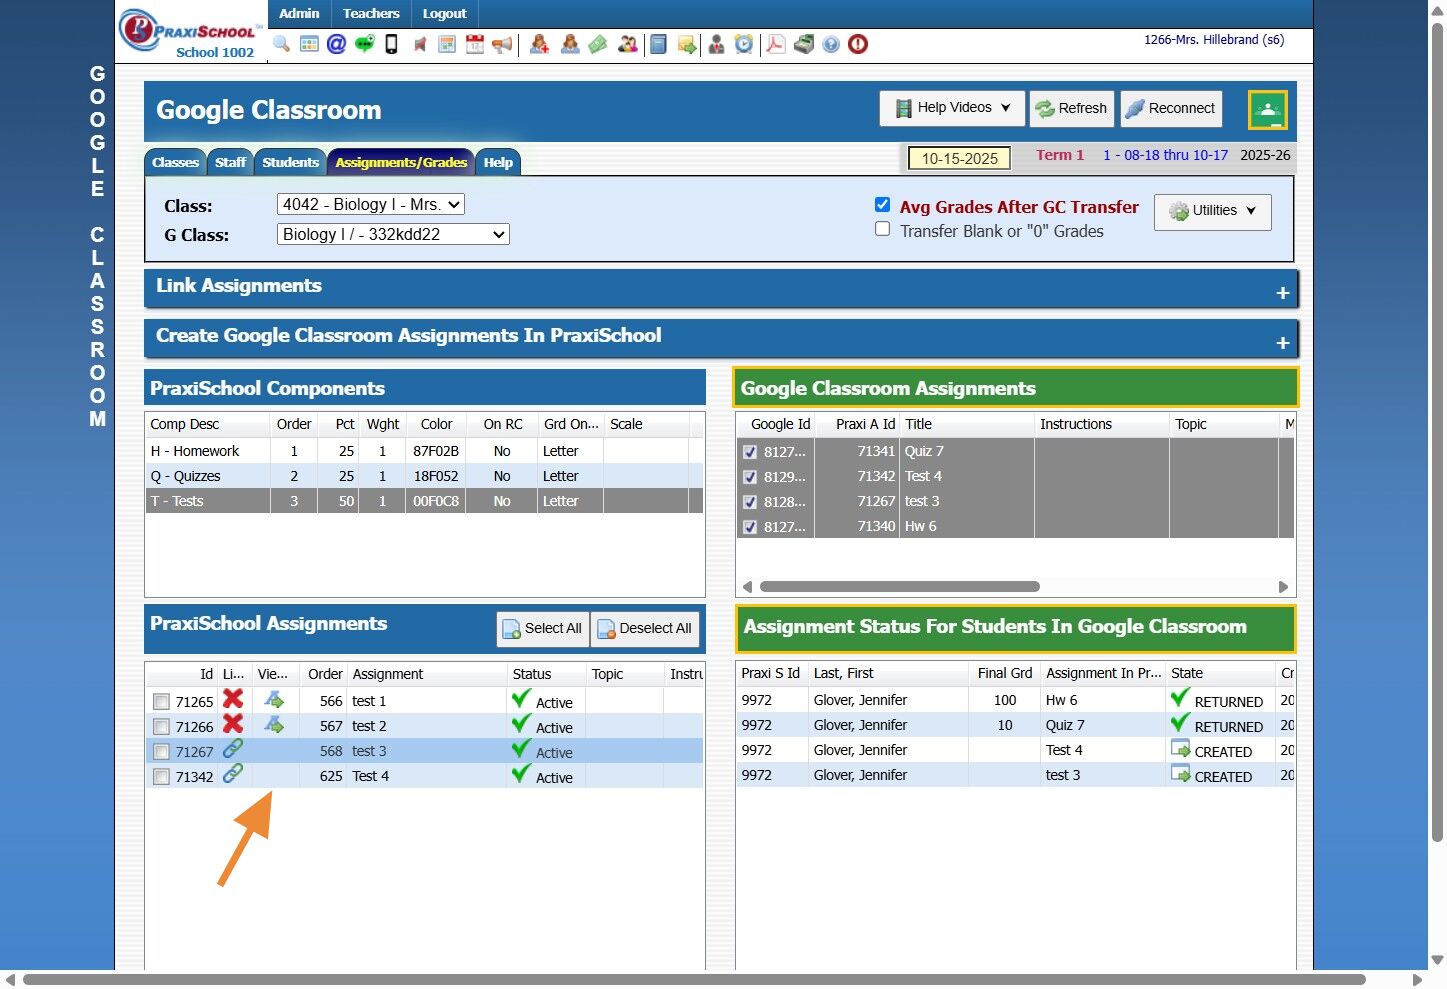Switch to the Students tab

[290, 162]
